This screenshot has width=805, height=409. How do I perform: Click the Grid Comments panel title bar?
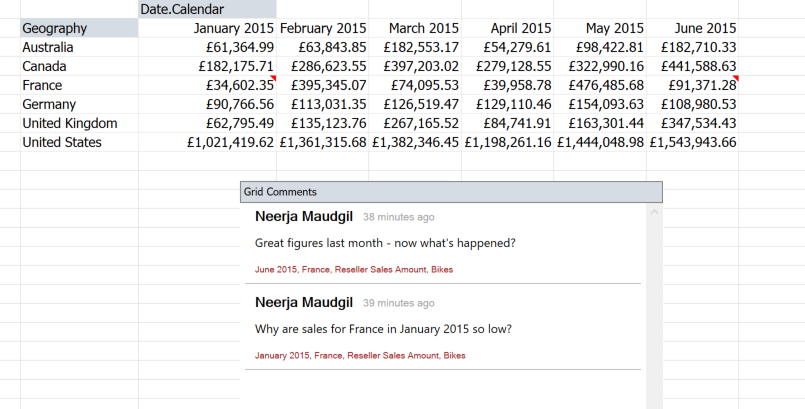pos(451,191)
